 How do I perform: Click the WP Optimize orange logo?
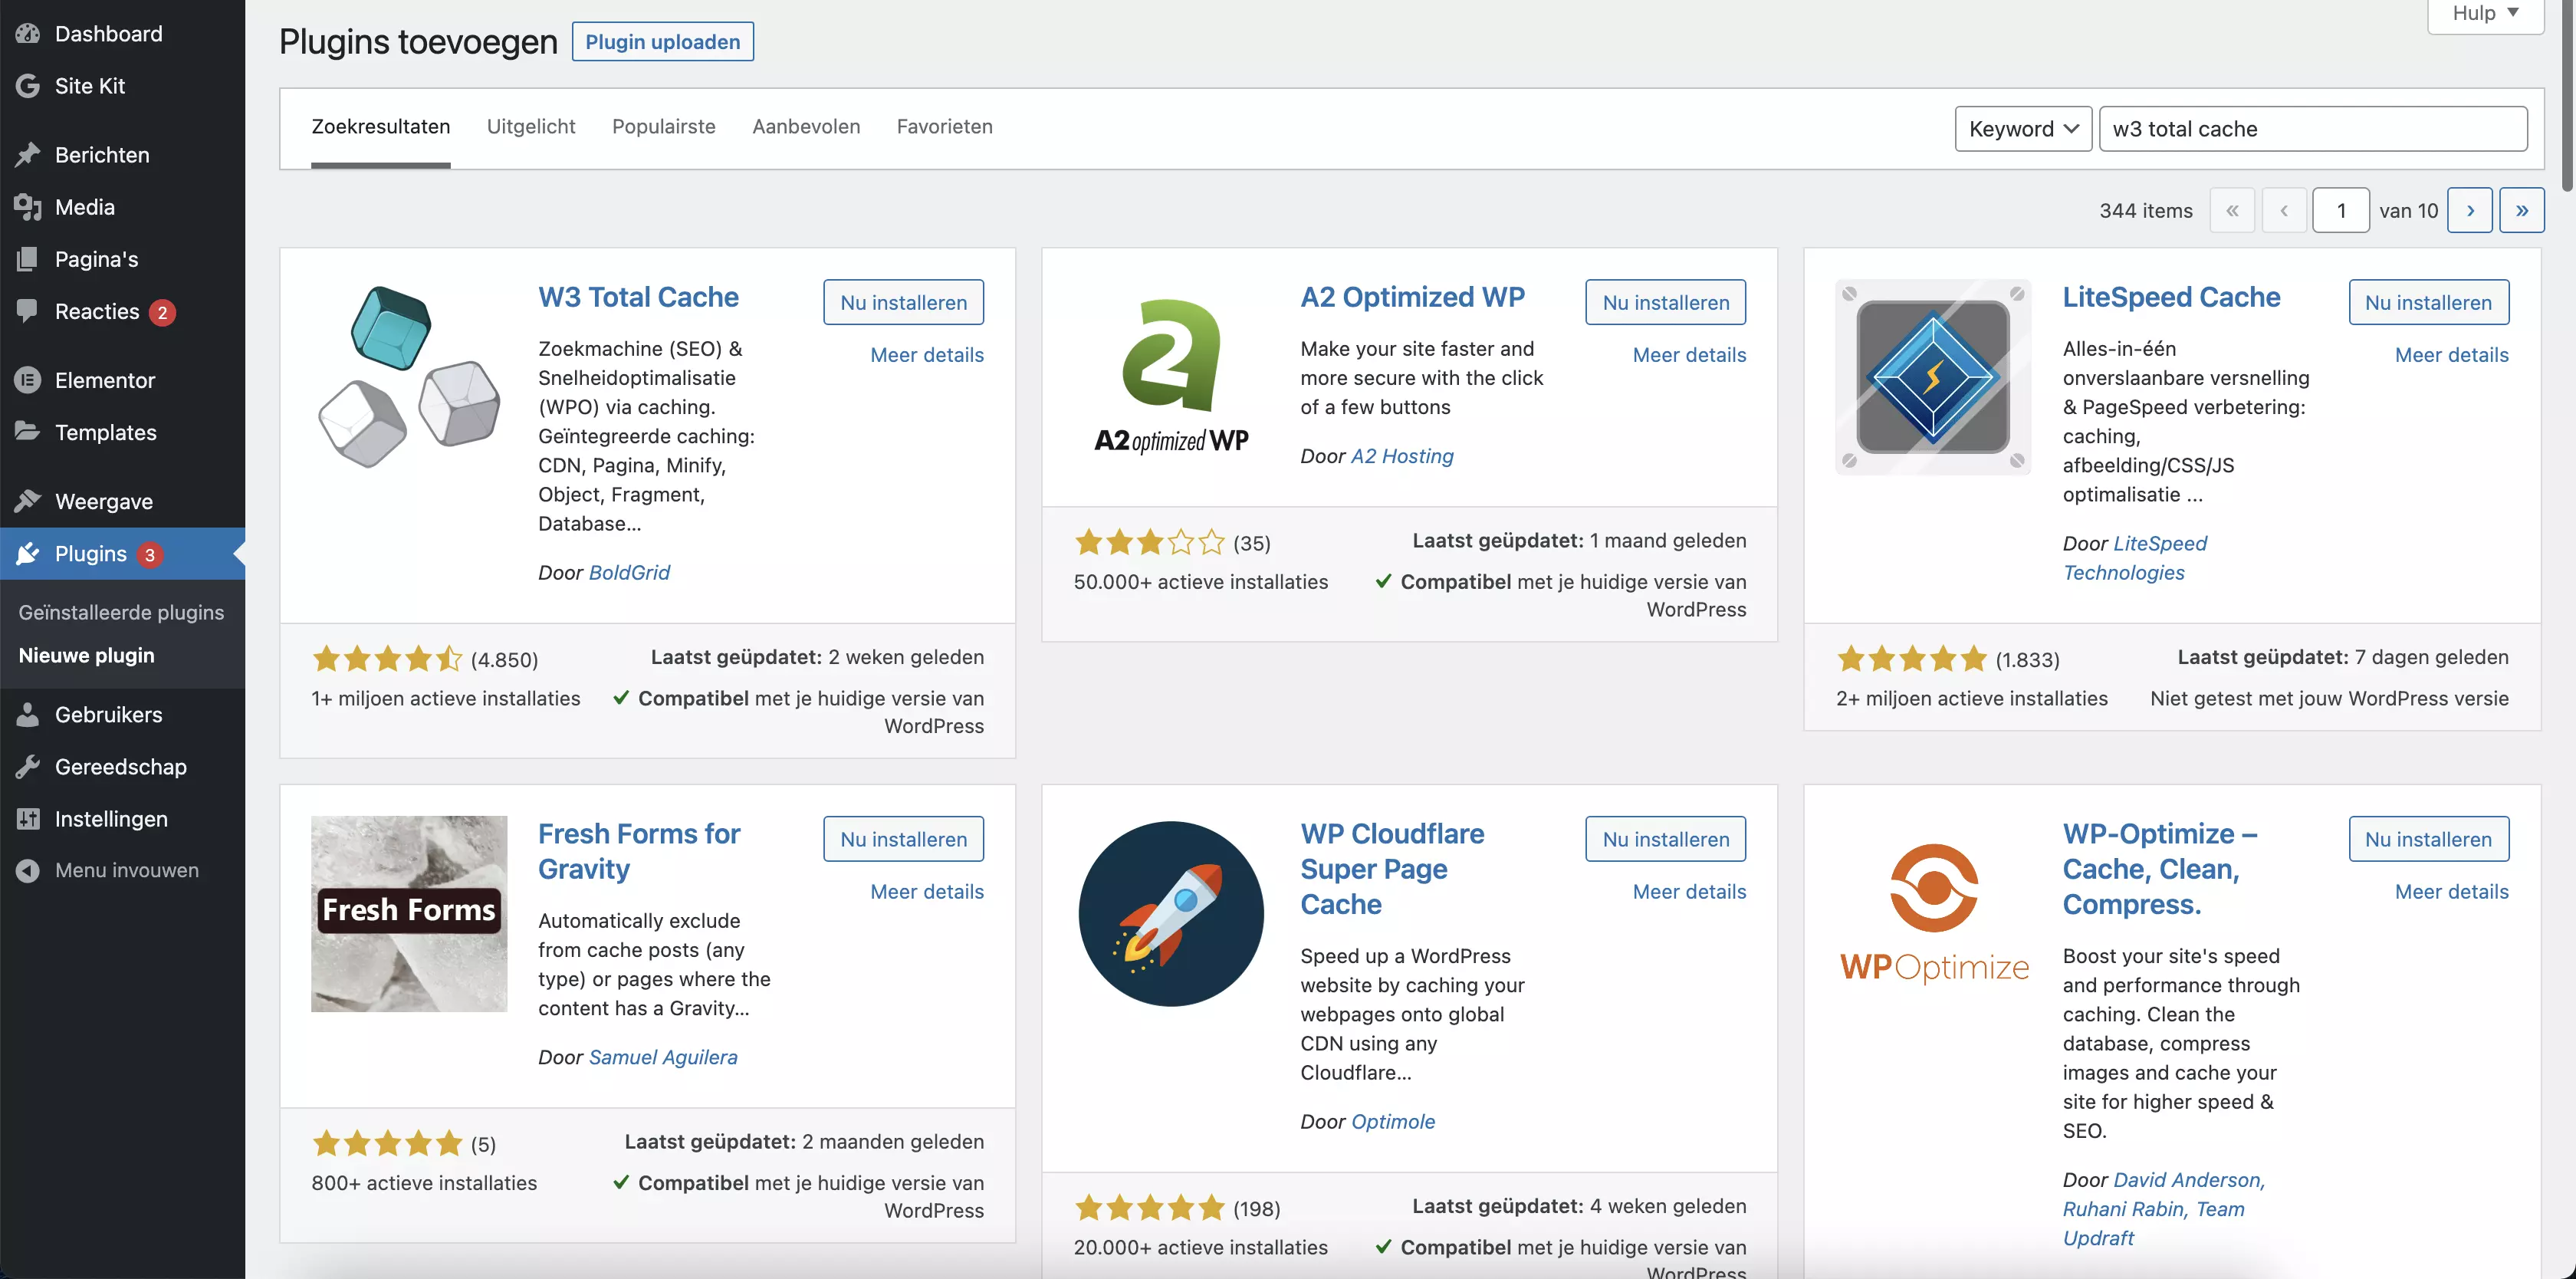(x=1933, y=913)
